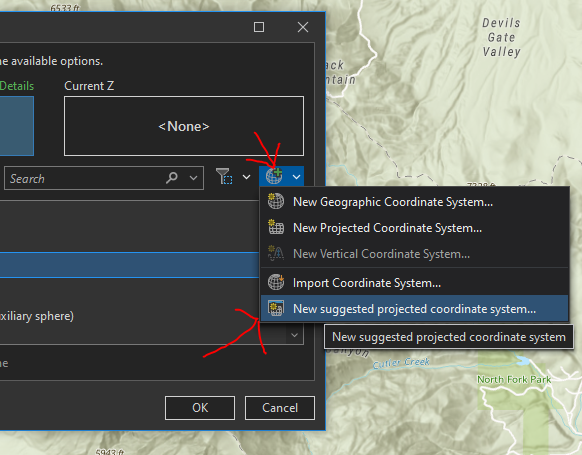Expand the combo box under auxiliary sphere

tap(294, 335)
